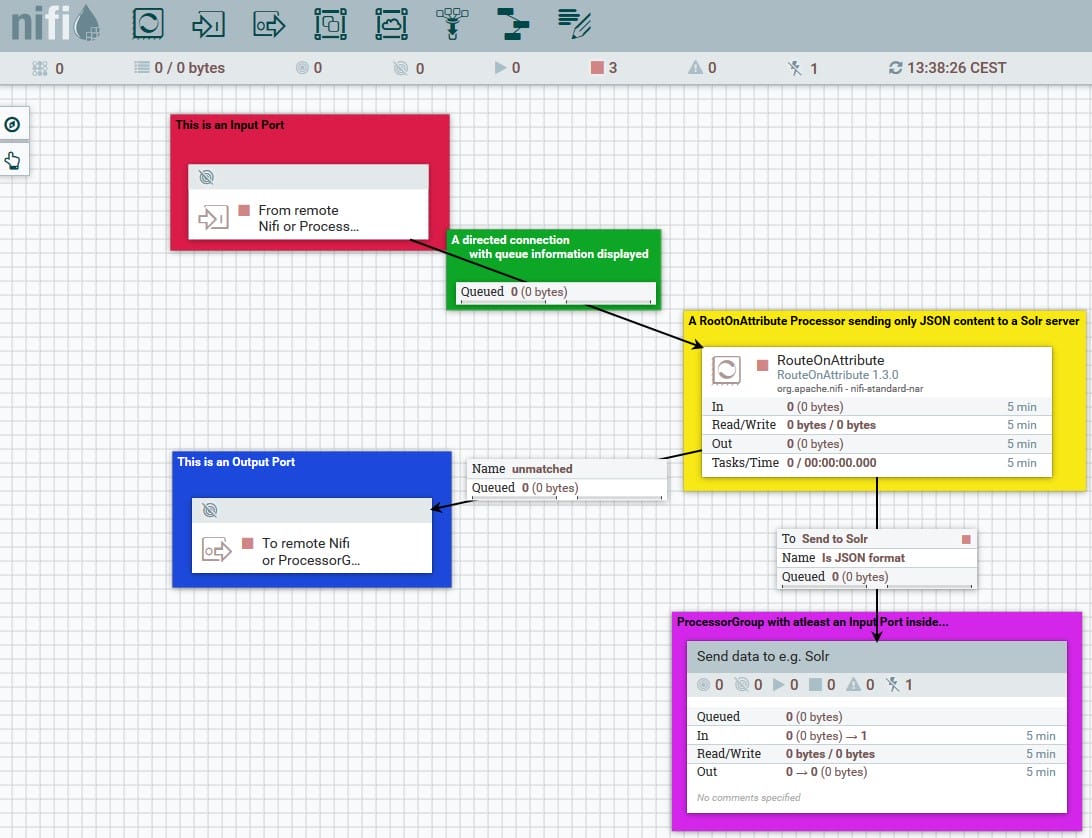
Task: Click the stopped components count in status bar
Action: click(x=604, y=68)
